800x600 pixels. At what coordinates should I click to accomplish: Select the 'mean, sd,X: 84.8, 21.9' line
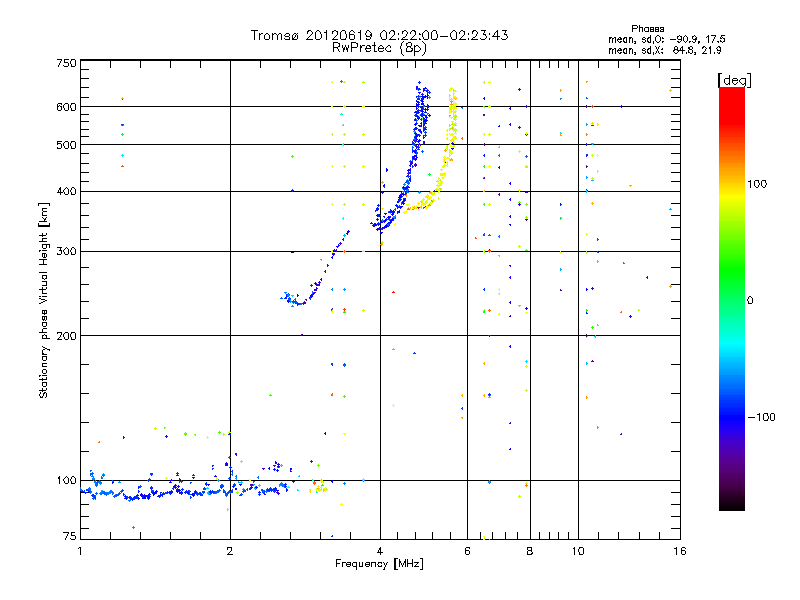664,50
